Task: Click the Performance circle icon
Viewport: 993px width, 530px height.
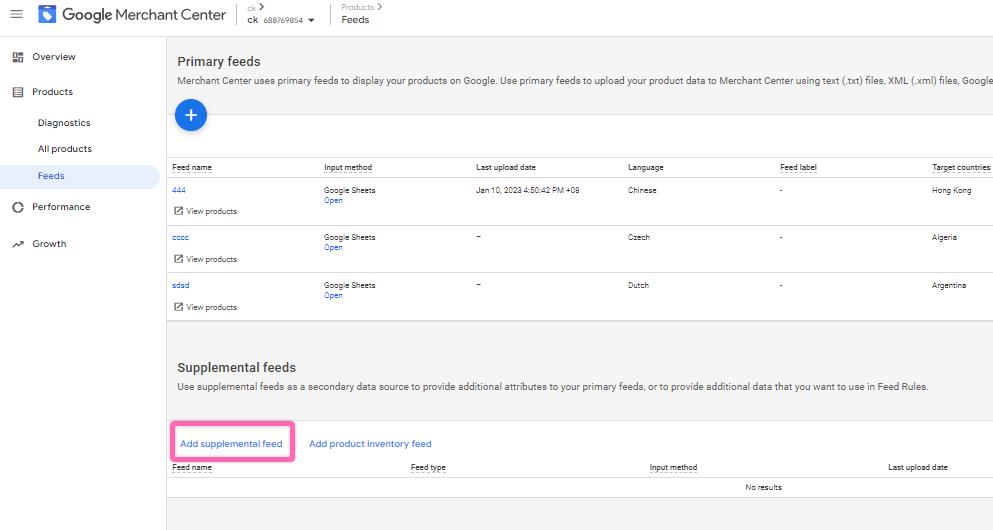Action: click(x=17, y=207)
